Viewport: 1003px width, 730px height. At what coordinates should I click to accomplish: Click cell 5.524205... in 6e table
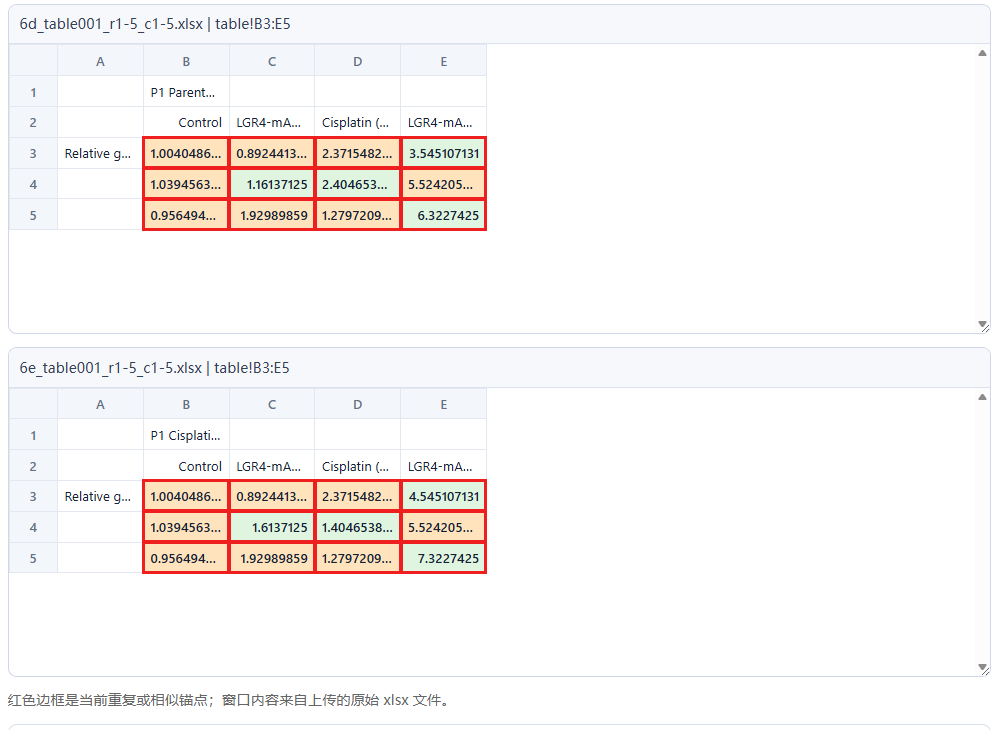pos(443,527)
